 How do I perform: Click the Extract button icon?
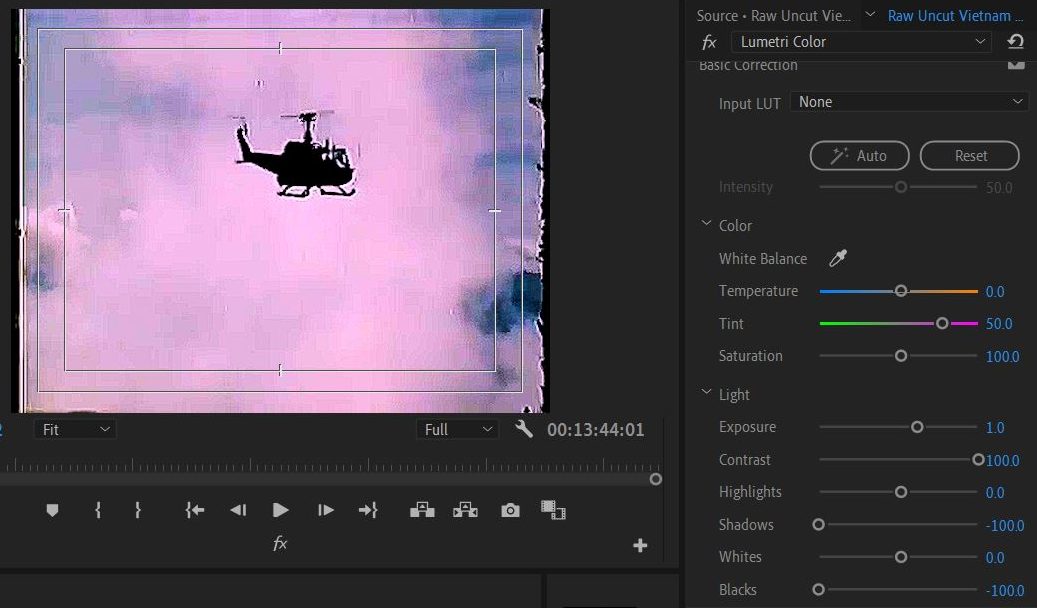(x=466, y=510)
